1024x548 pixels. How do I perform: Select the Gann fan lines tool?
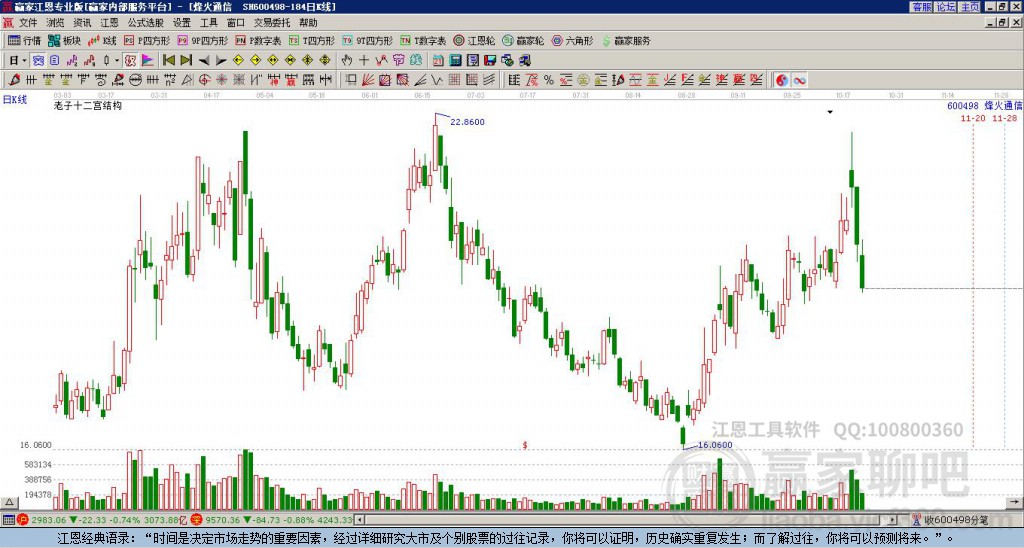(x=368, y=80)
